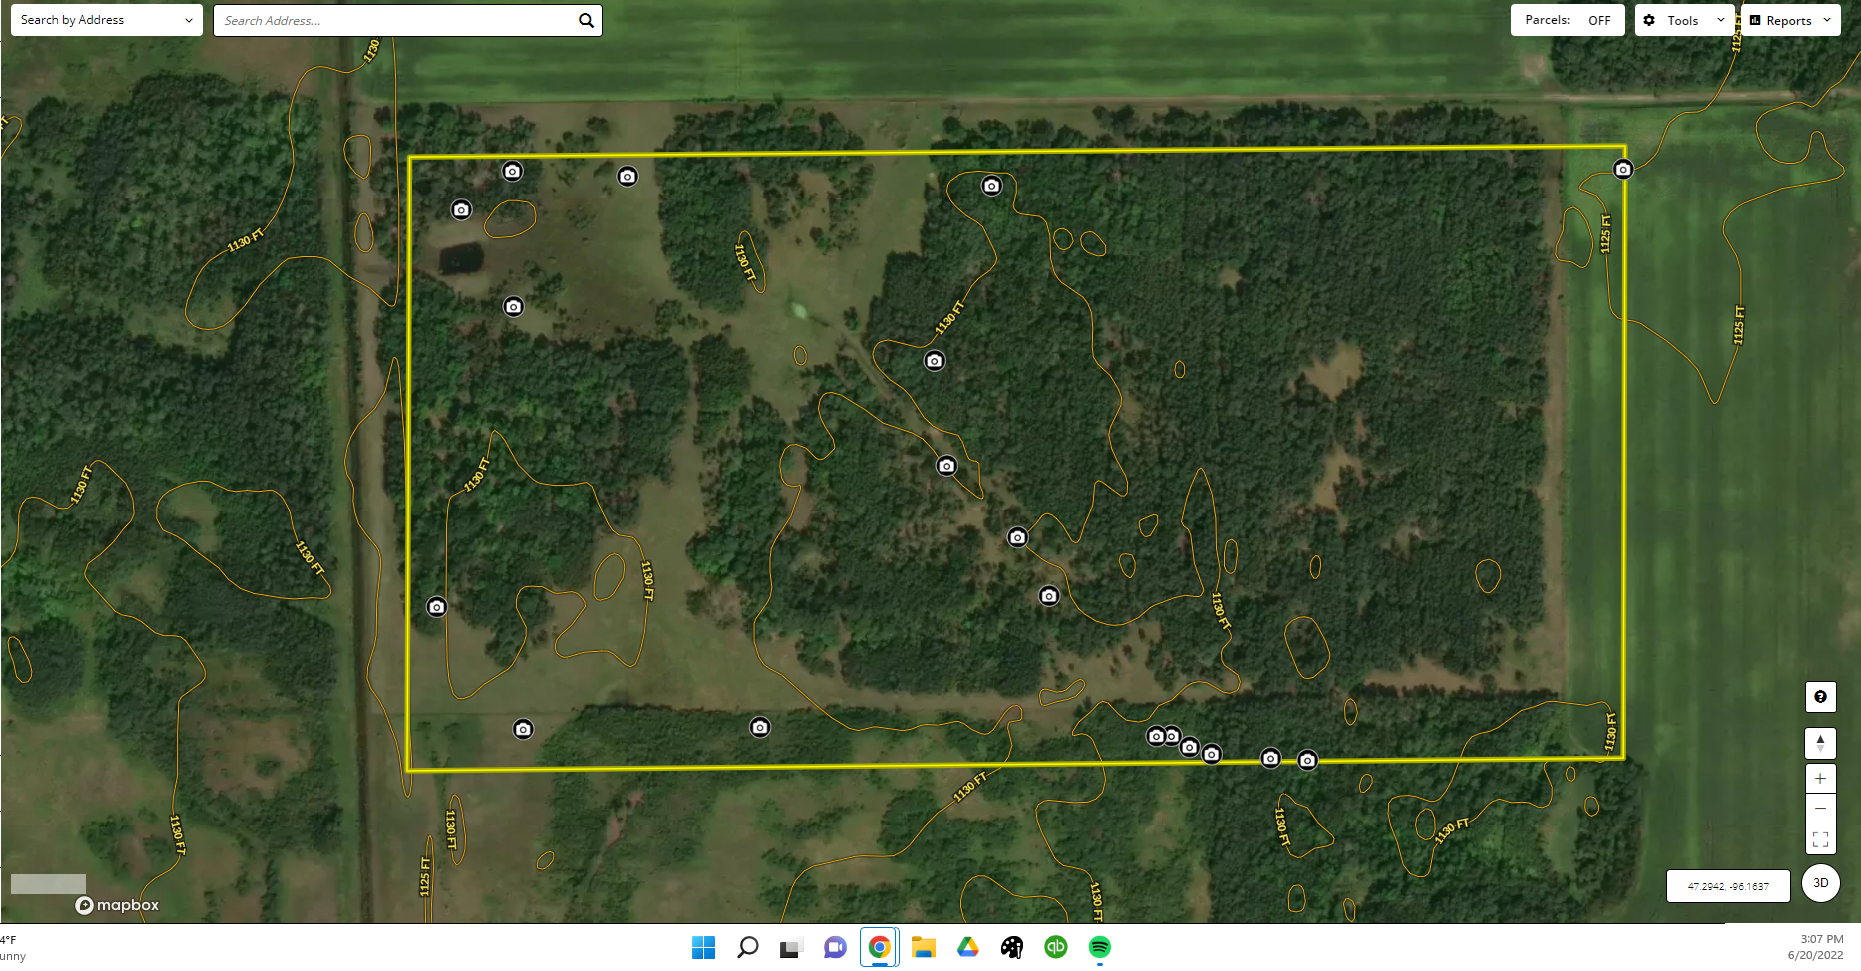The image size is (1861, 971).
Task: Open the Search by Address dropdown
Action: (x=106, y=20)
